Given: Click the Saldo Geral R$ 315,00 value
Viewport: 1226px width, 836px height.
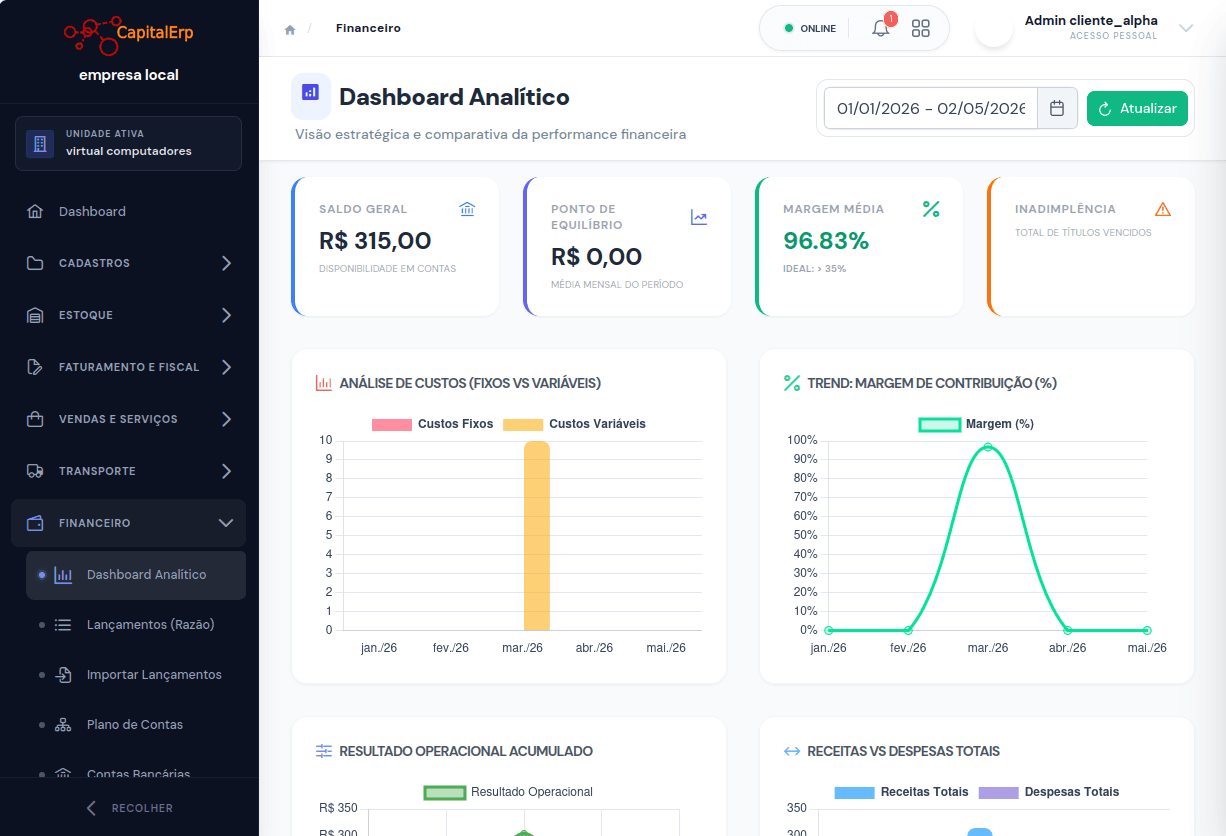Looking at the screenshot, I should coord(375,241).
